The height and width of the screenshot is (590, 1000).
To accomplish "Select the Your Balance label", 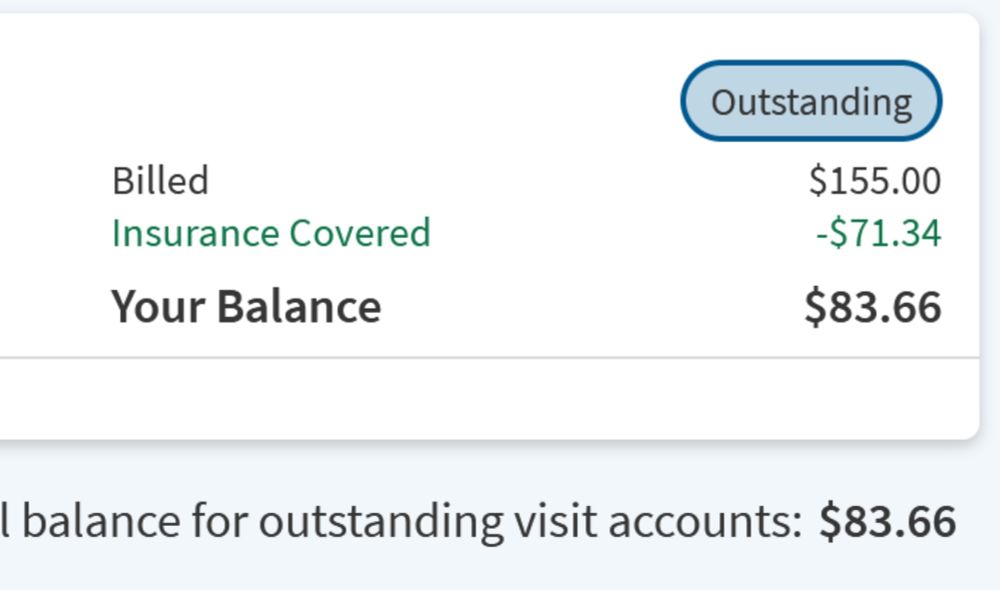I will coord(247,306).
